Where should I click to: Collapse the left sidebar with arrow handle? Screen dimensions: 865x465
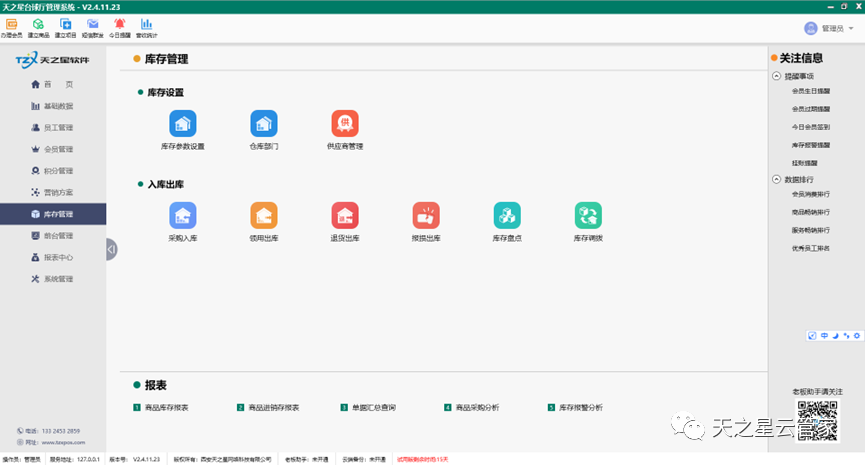(x=111, y=248)
